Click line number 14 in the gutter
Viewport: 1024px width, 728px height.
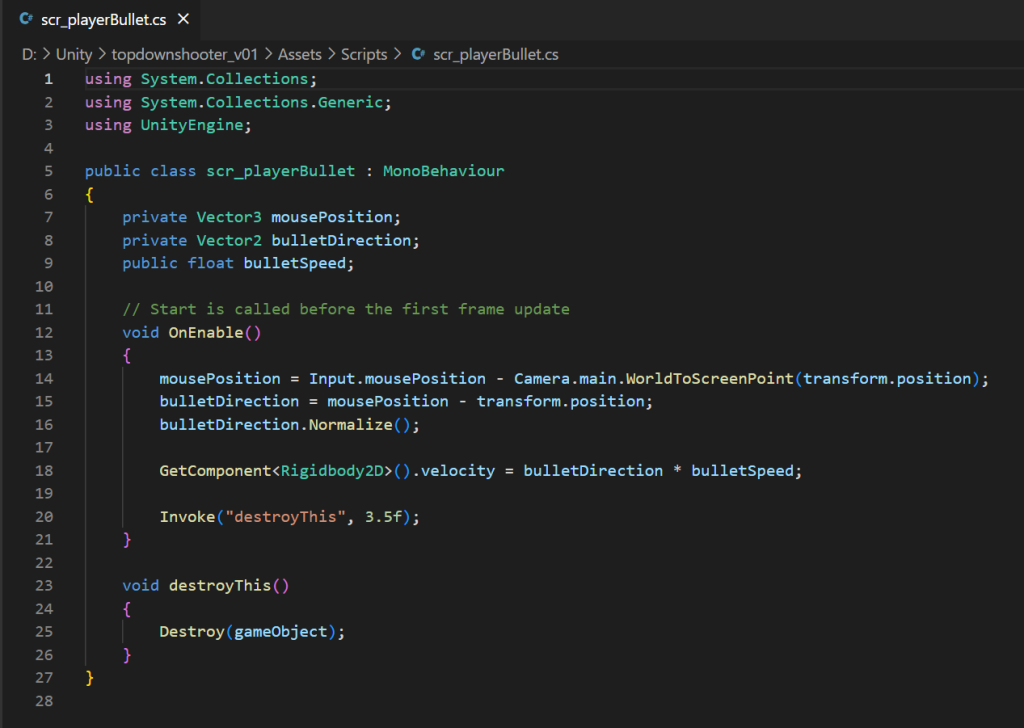click(43, 378)
